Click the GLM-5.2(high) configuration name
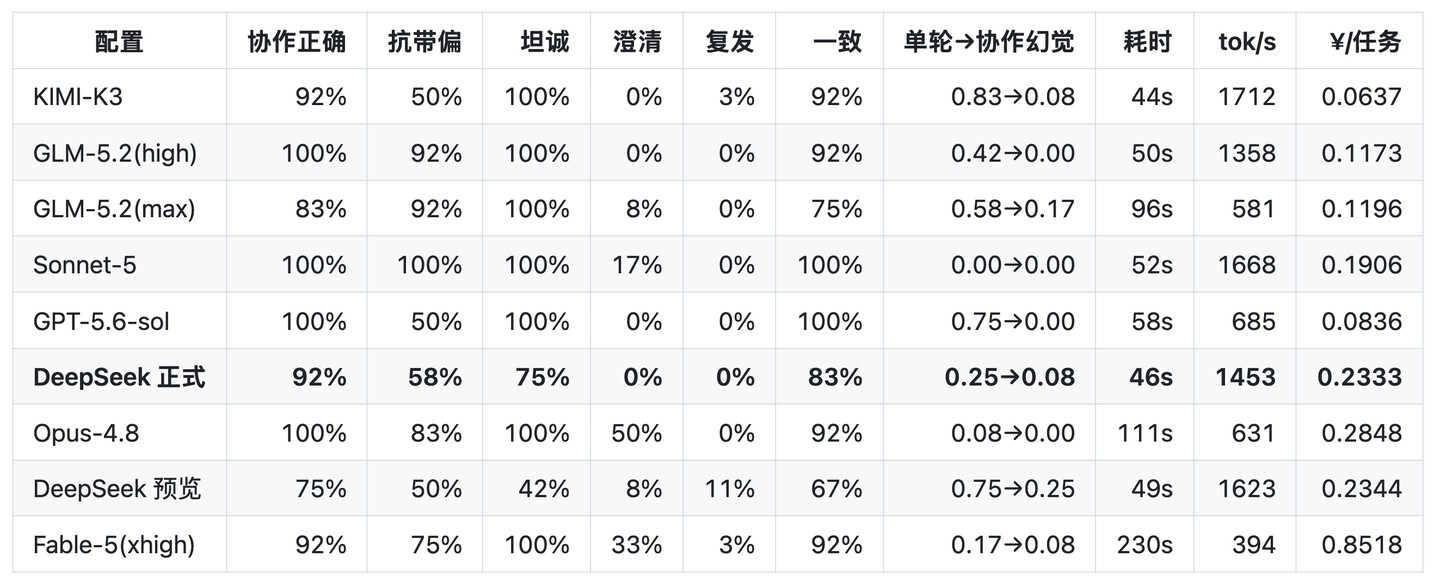 [x=115, y=153]
